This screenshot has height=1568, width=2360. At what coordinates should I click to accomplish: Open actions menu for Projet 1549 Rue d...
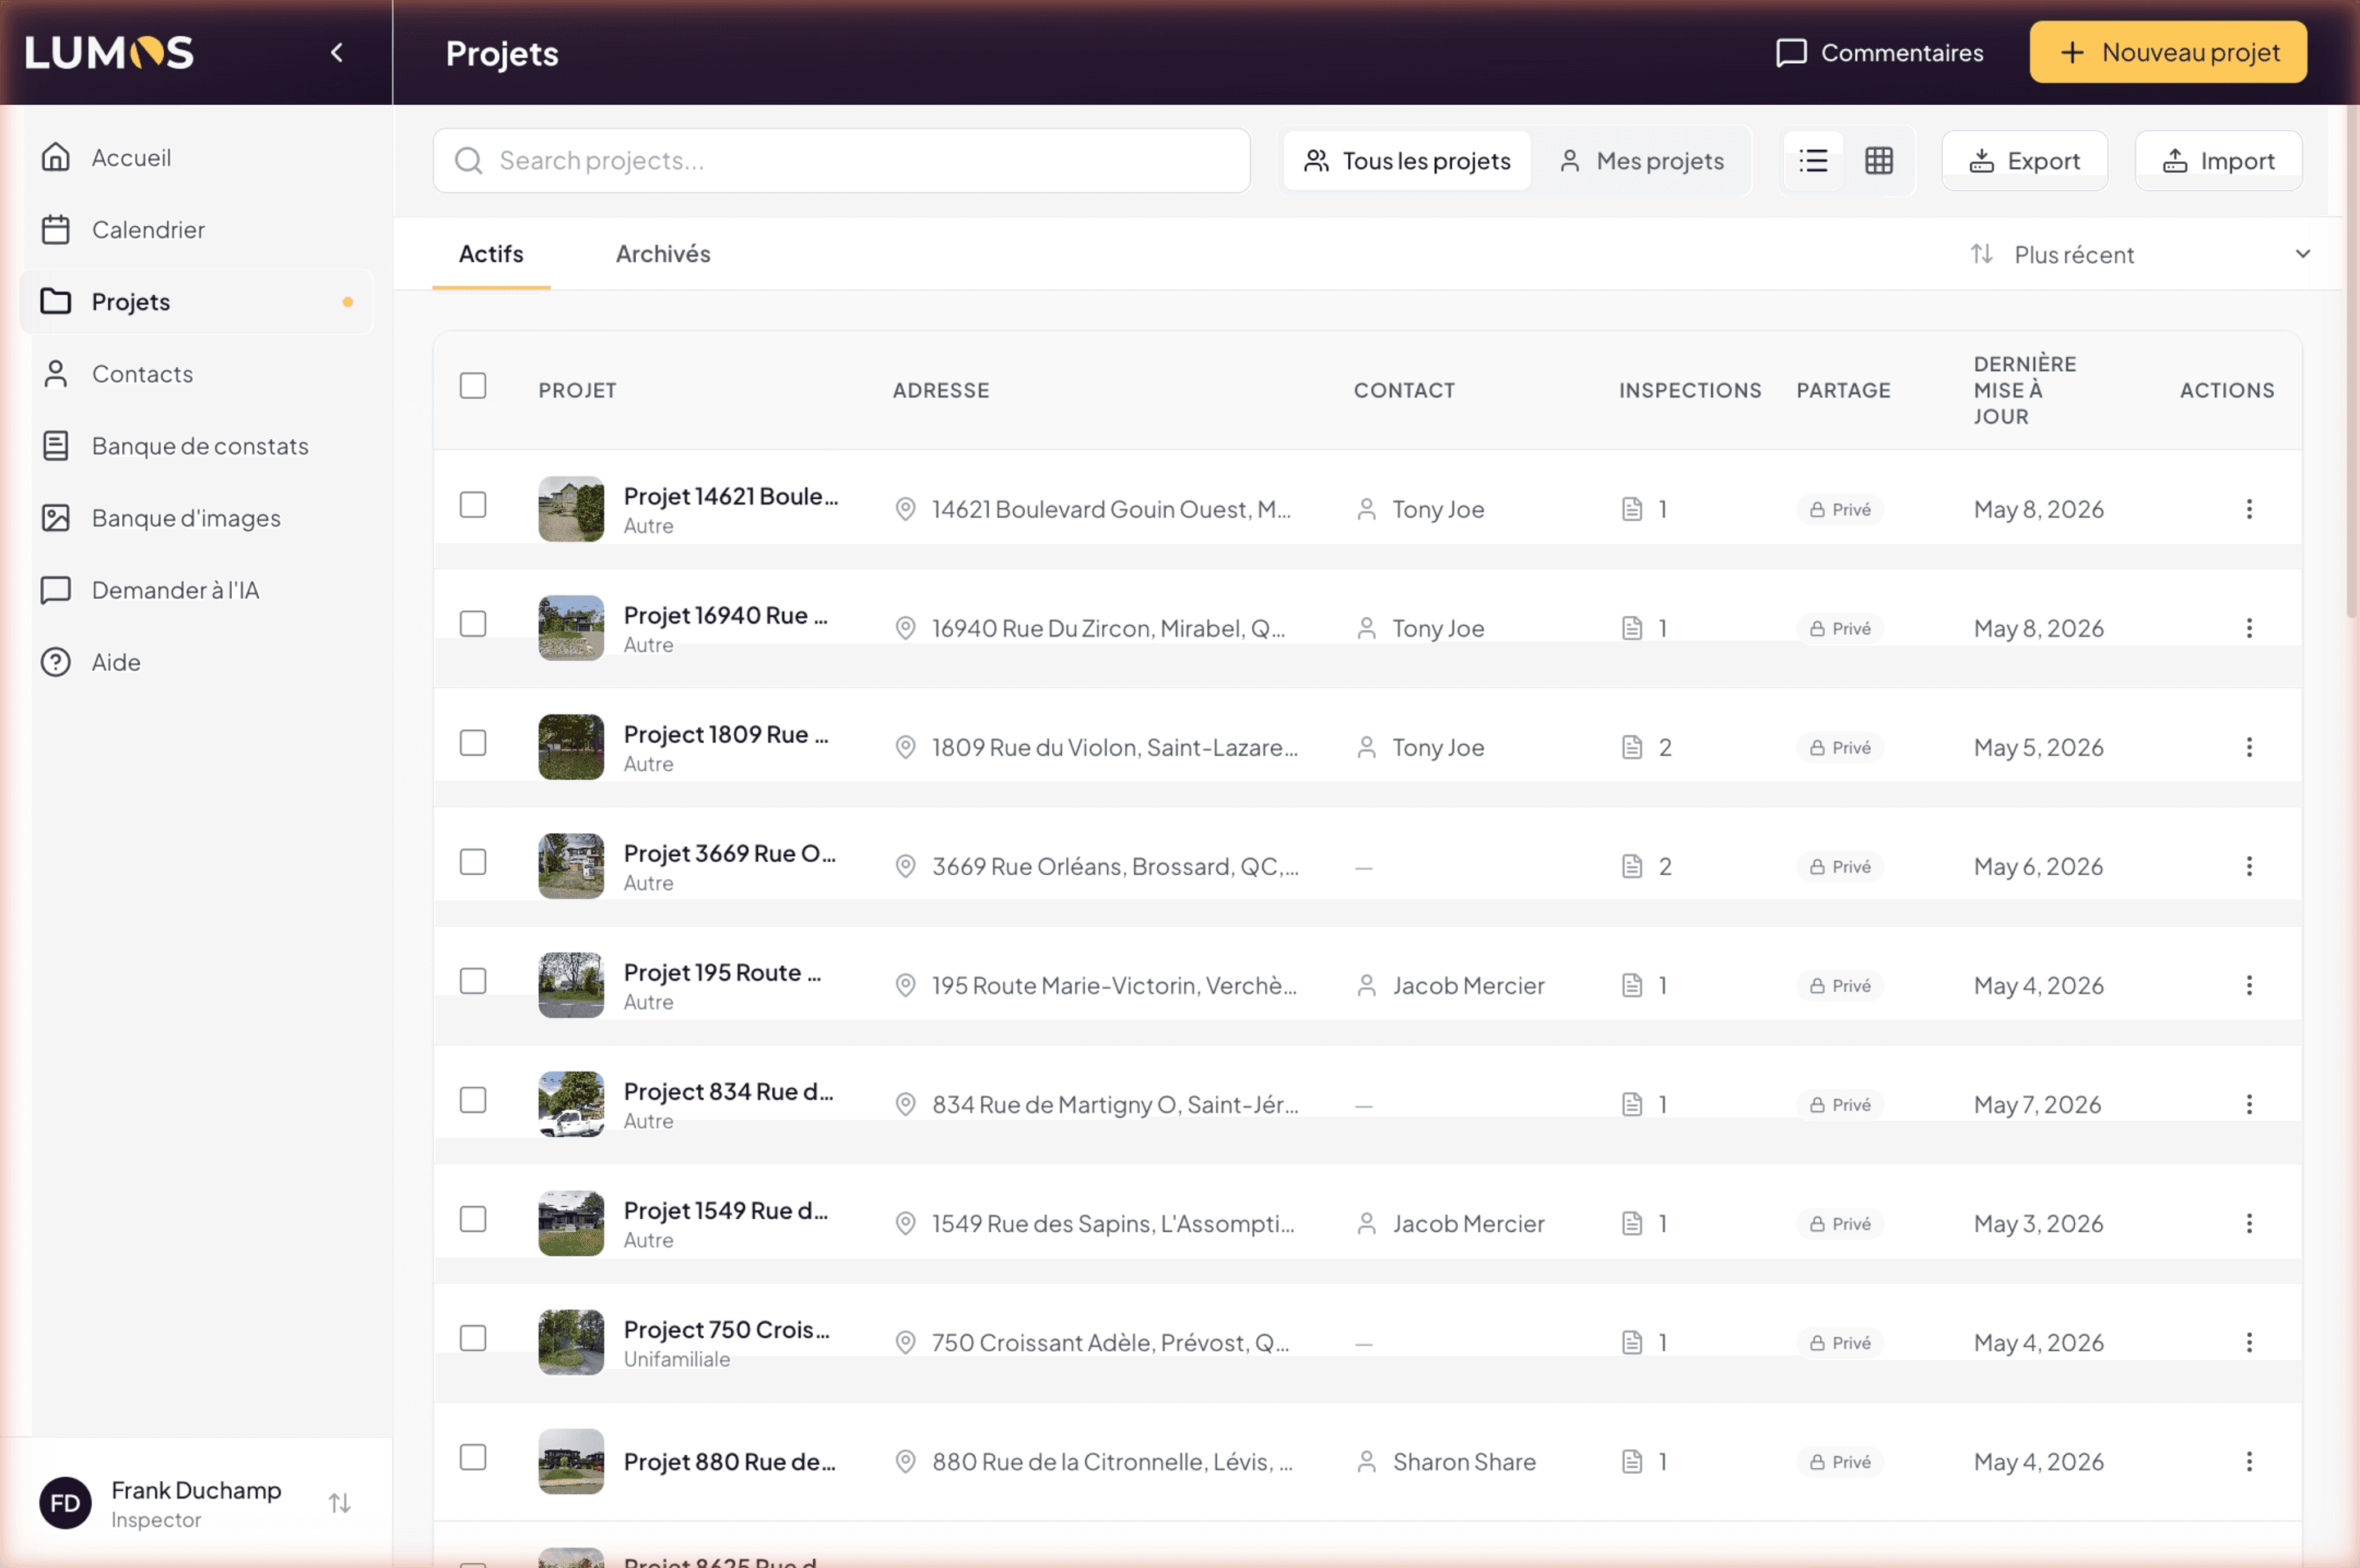tap(2248, 1223)
